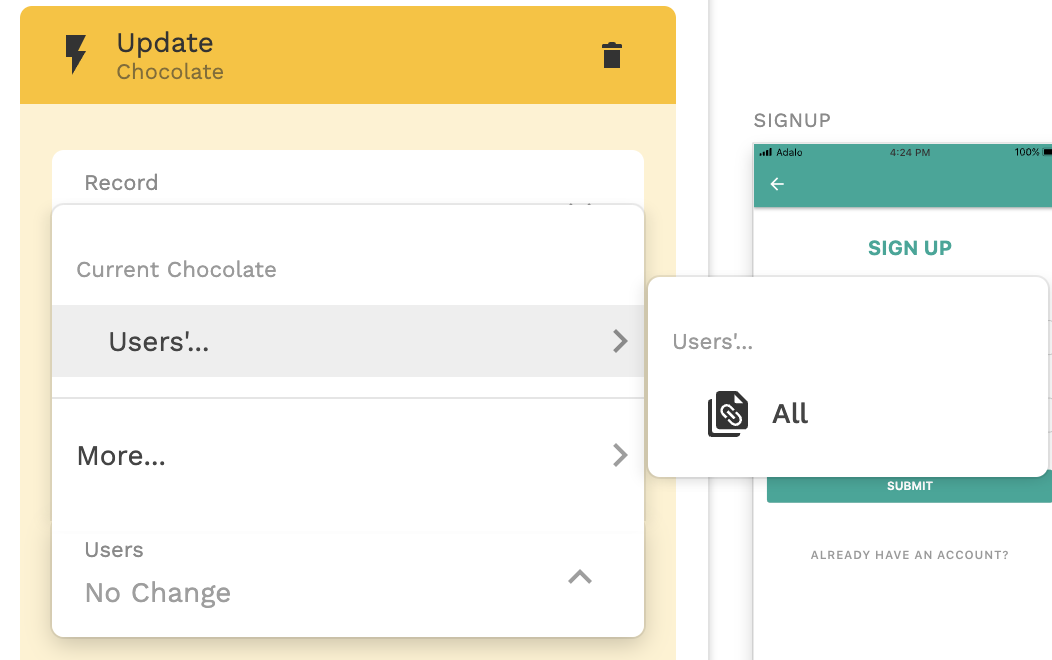Delete the Update Chocolate action via trash icon

coord(612,55)
